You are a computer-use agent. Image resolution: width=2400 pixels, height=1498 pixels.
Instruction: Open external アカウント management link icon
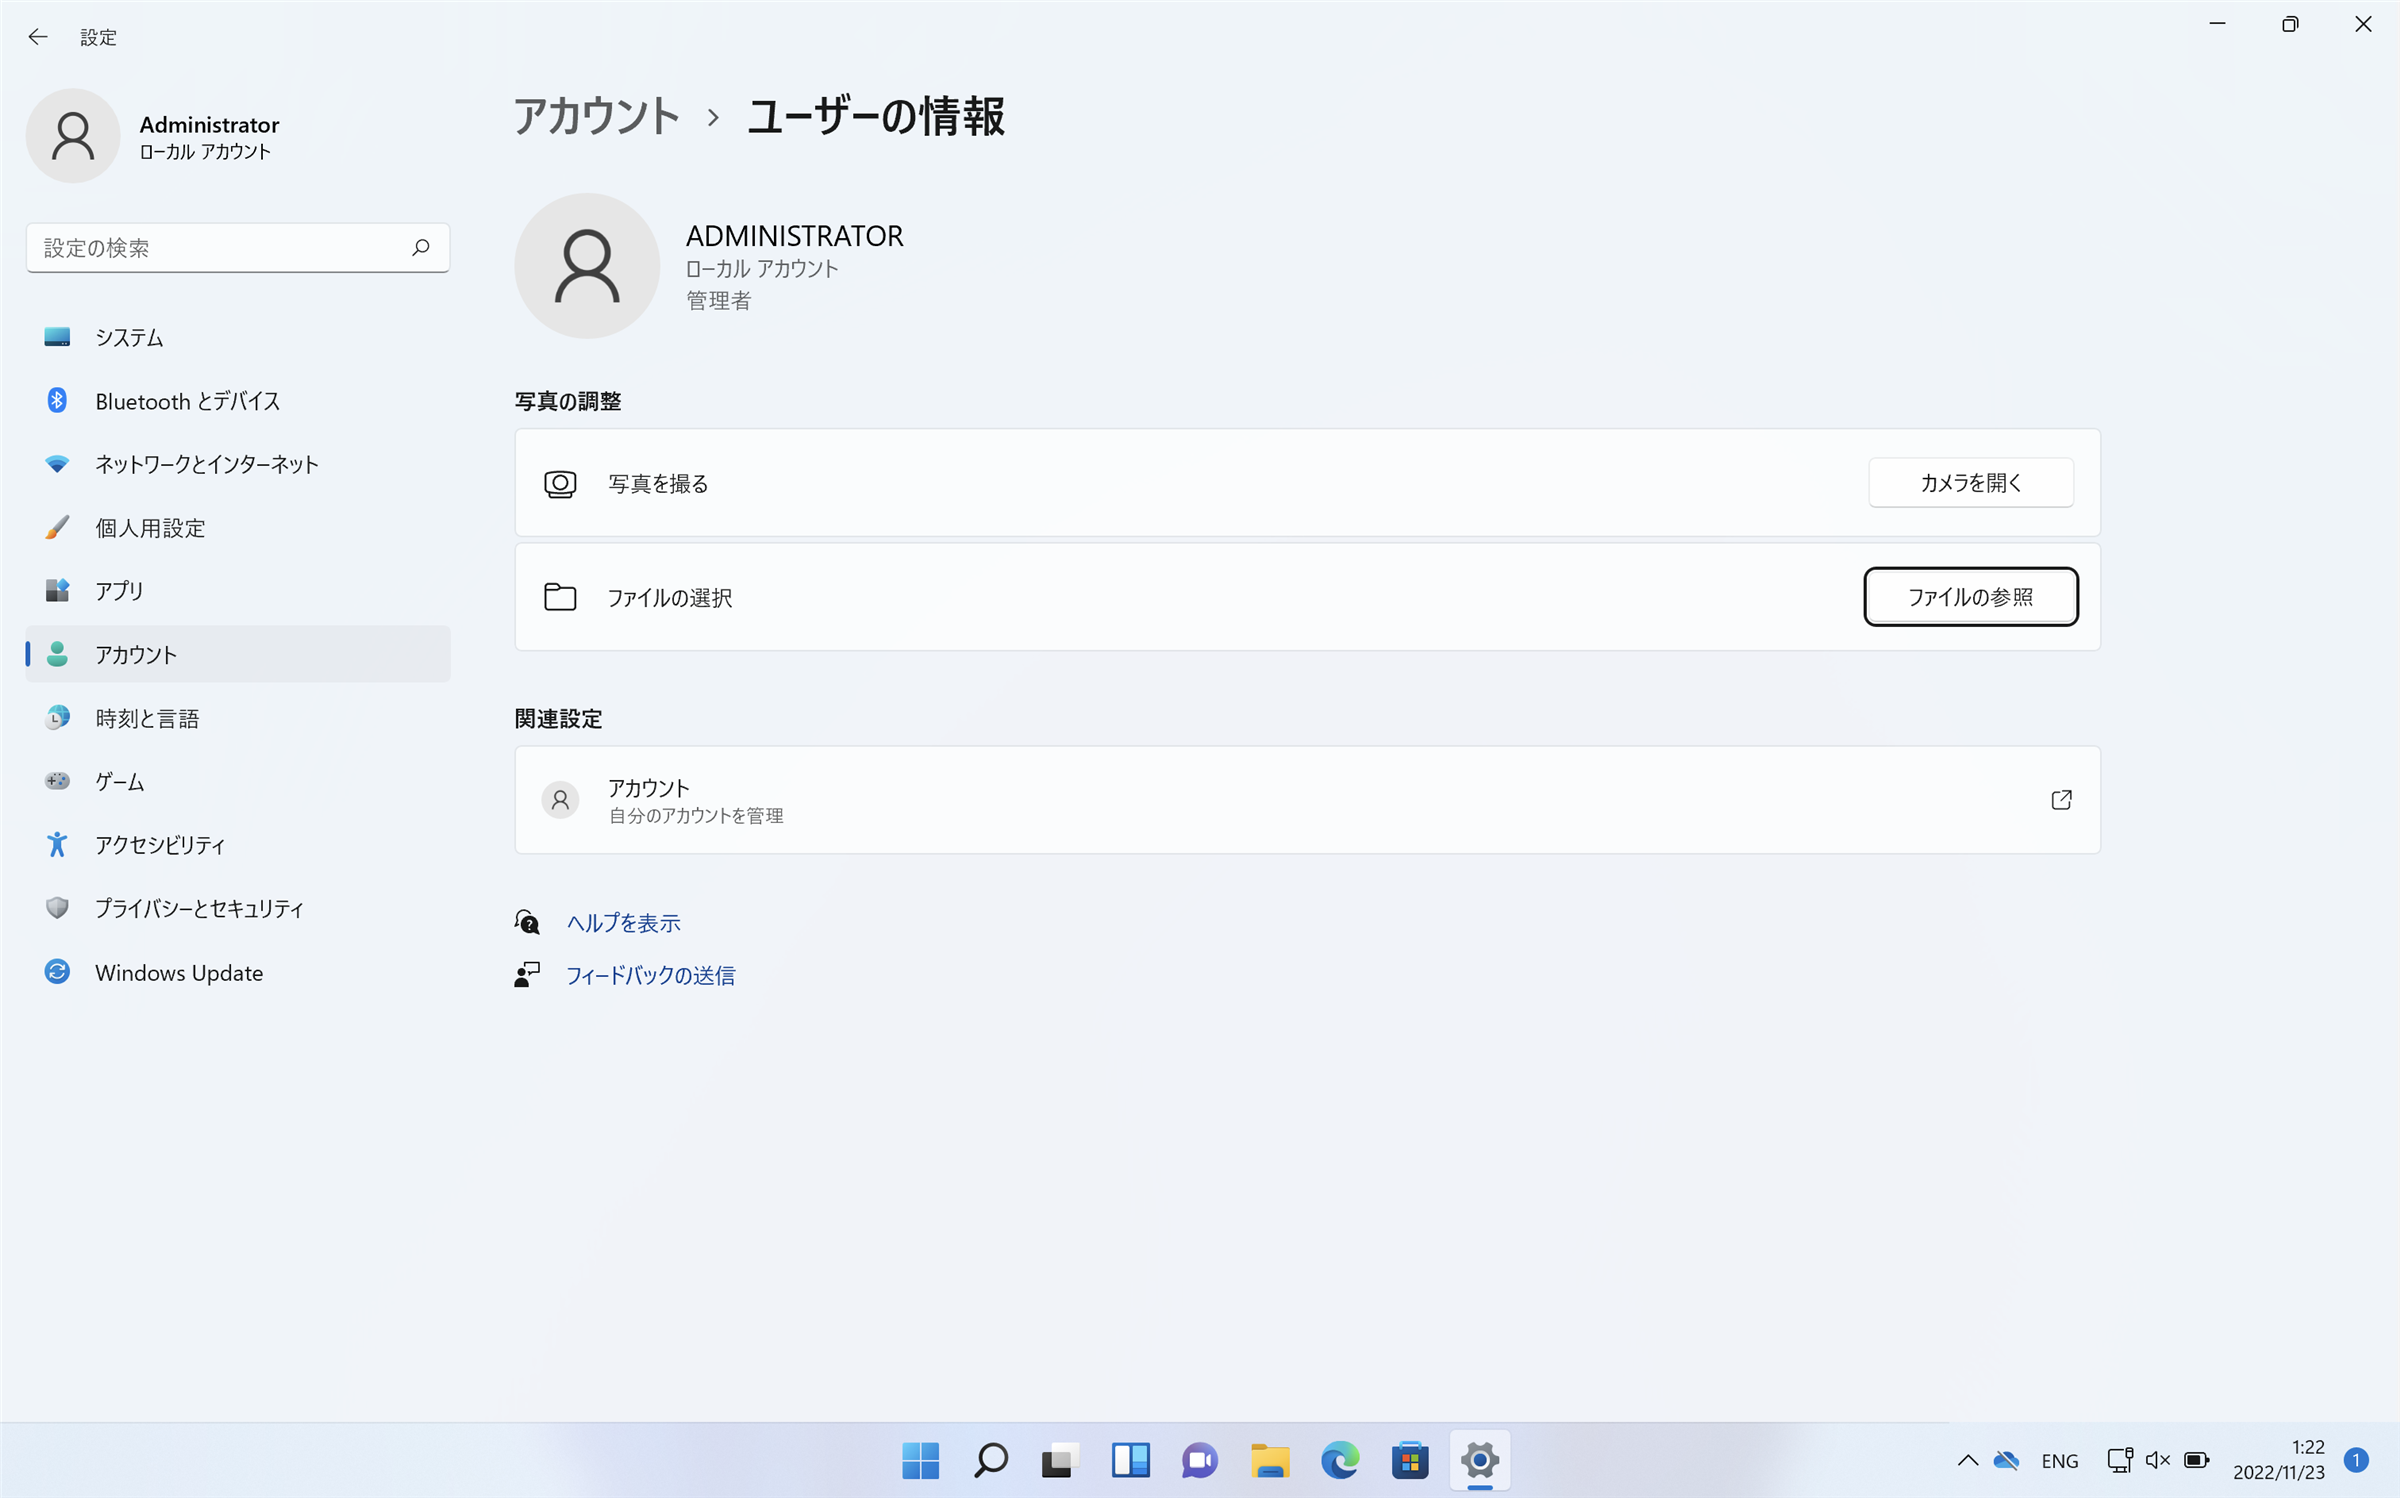click(x=2061, y=800)
